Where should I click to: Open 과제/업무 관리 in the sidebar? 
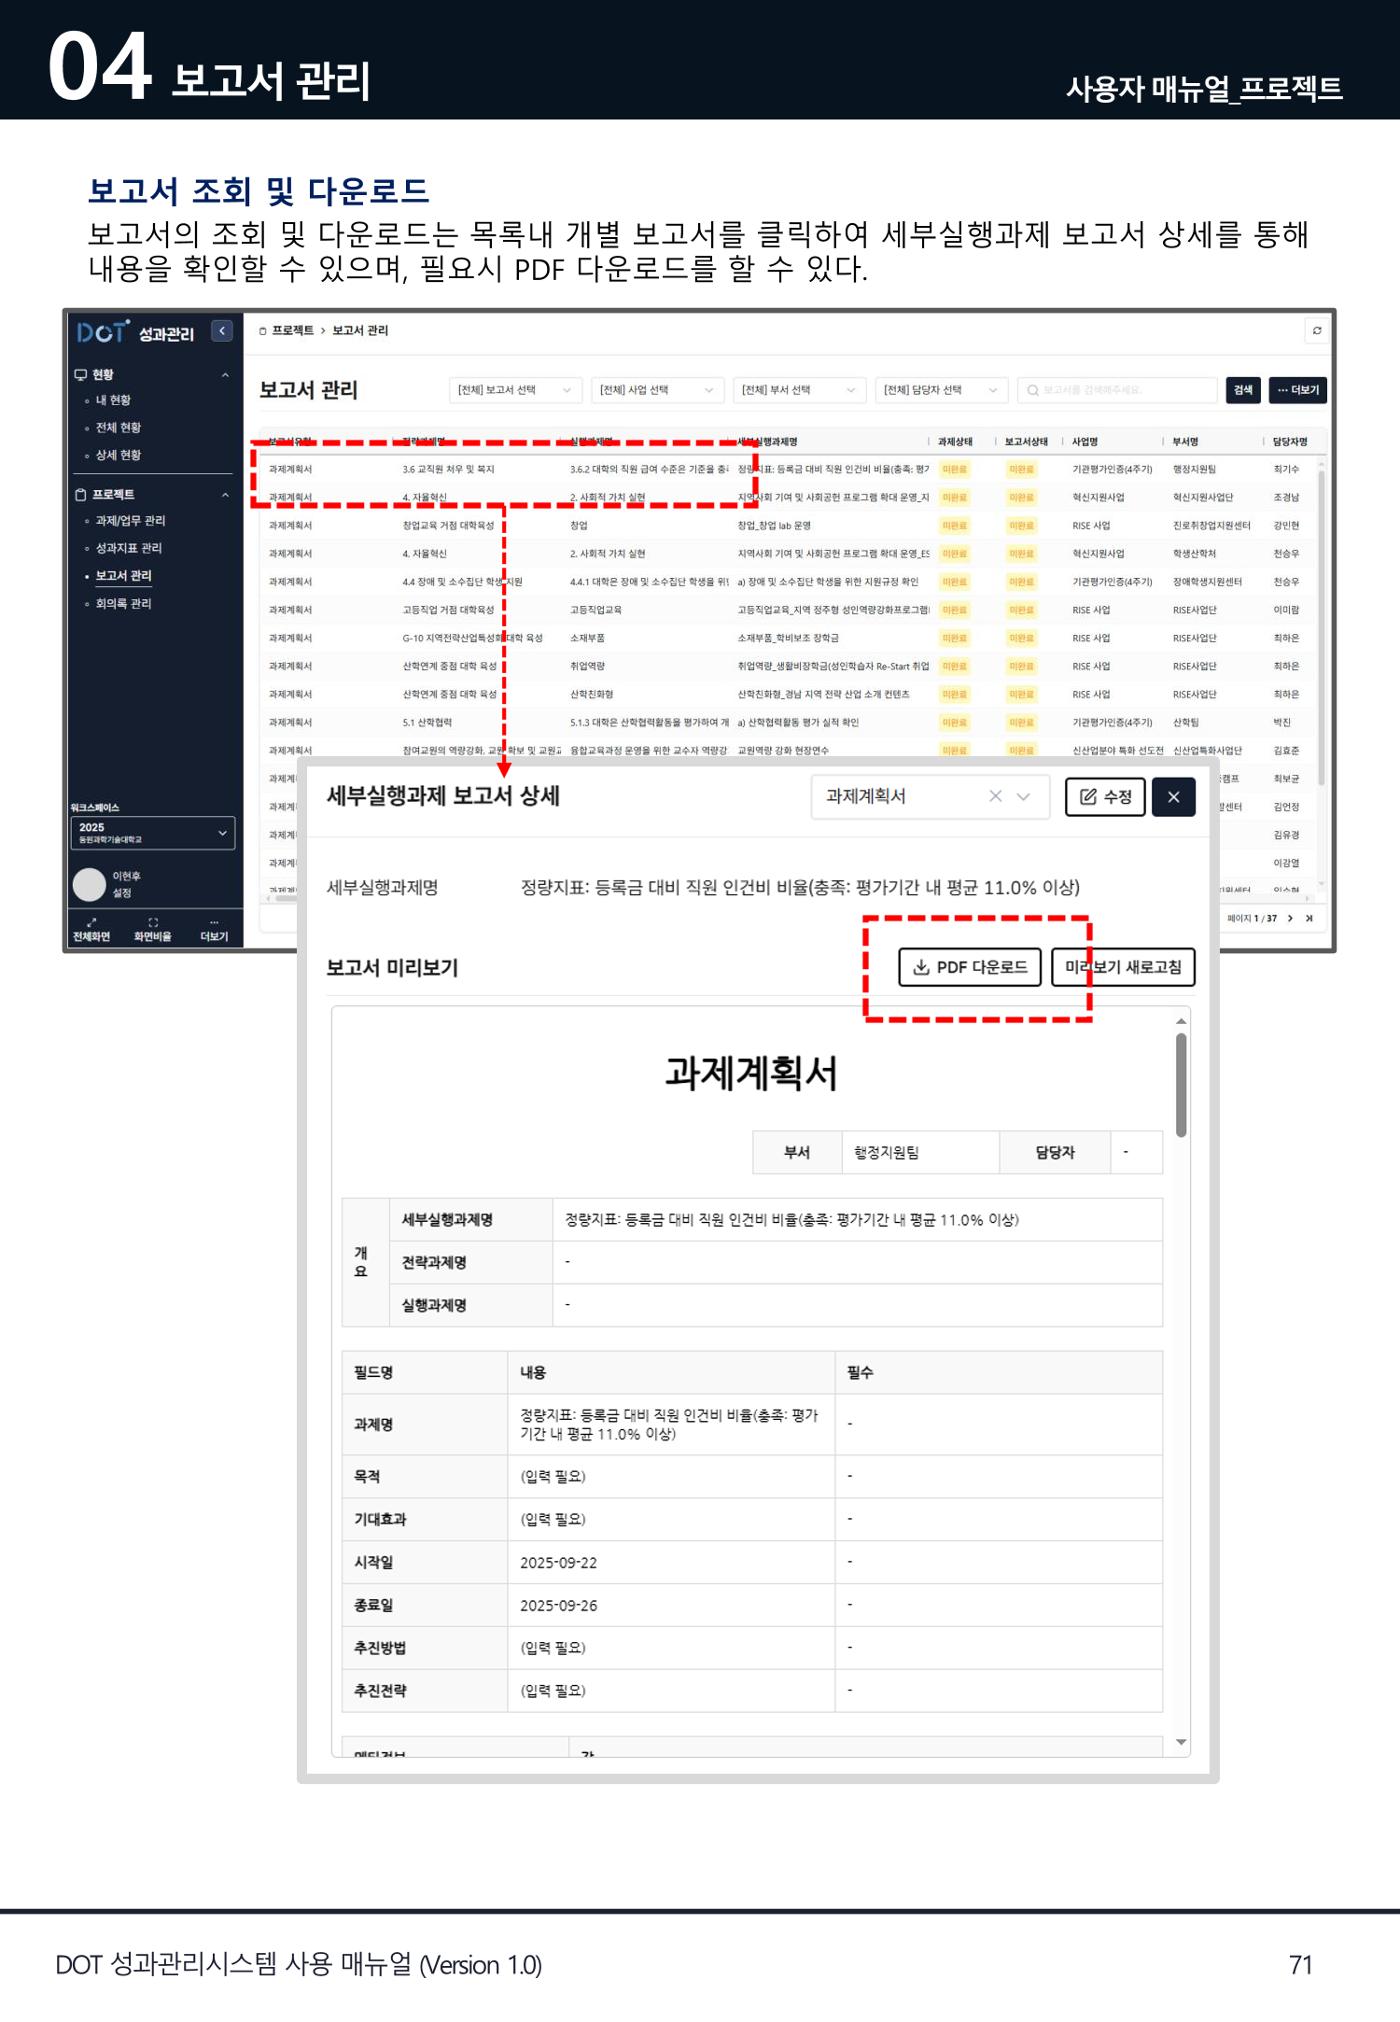130,521
